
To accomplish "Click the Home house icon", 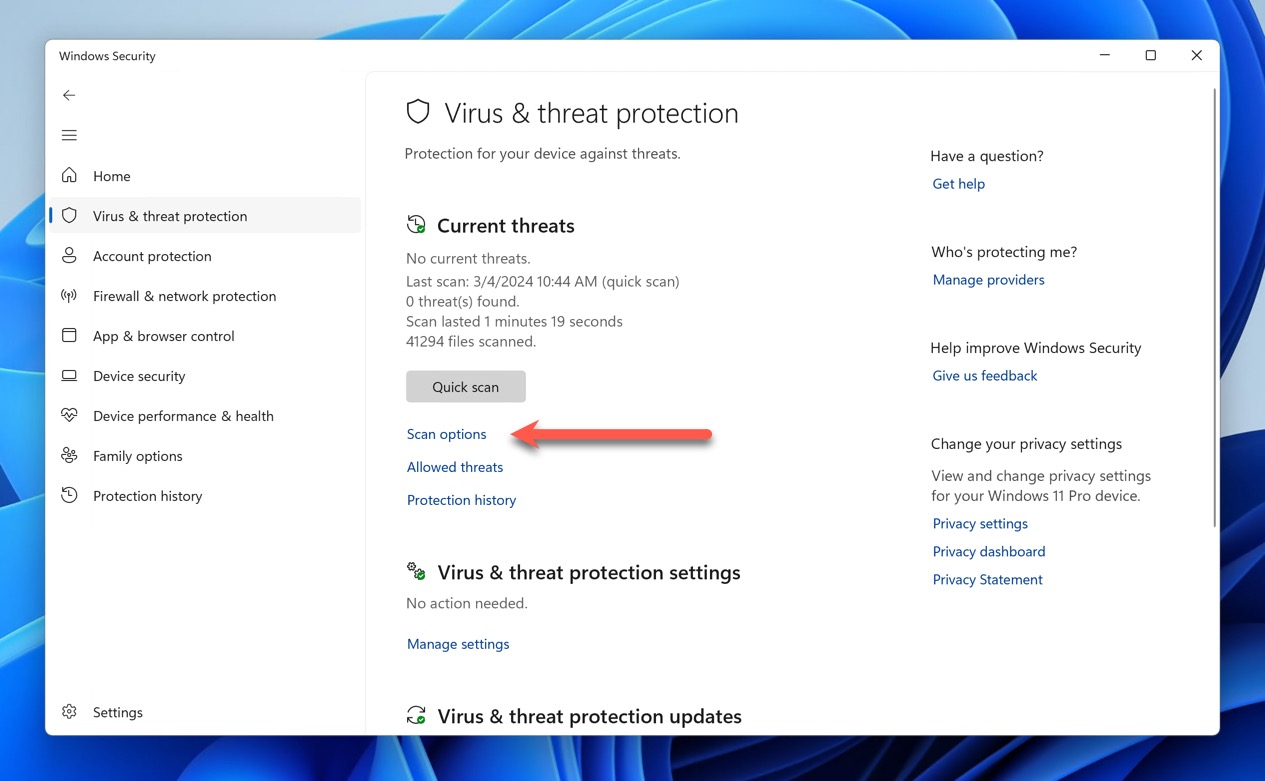I will [69, 176].
